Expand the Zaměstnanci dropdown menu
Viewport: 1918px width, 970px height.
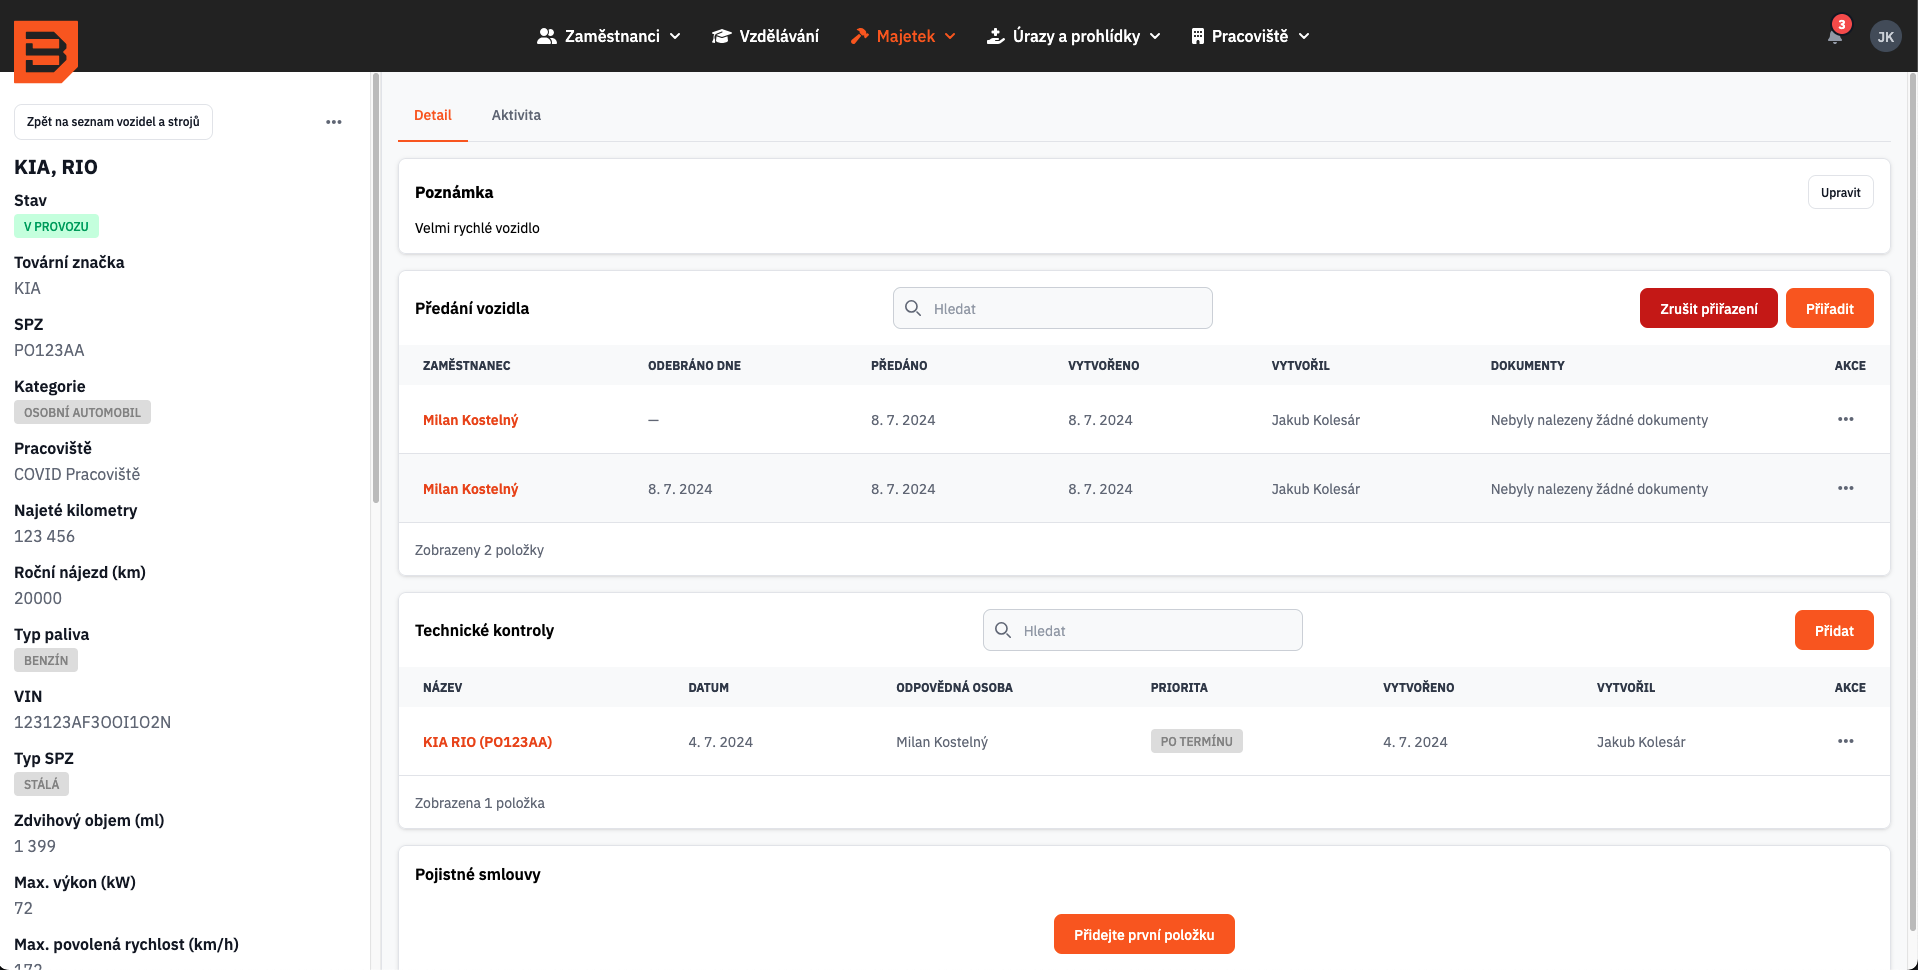coord(609,36)
